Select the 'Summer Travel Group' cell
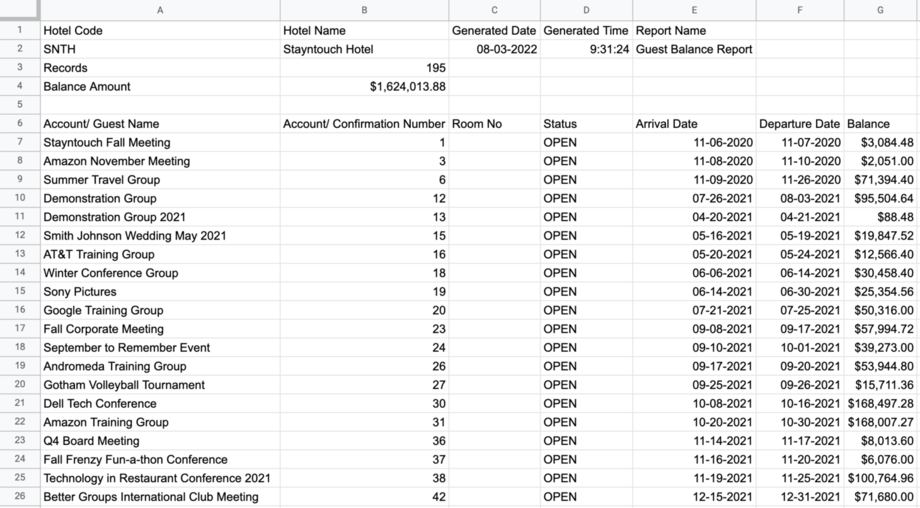This screenshot has height=508, width=920. tap(160, 180)
